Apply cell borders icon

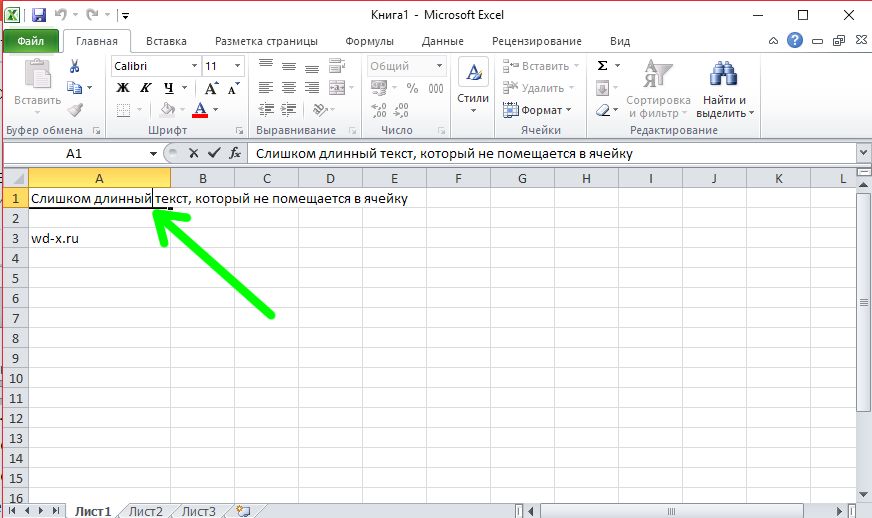click(x=123, y=110)
